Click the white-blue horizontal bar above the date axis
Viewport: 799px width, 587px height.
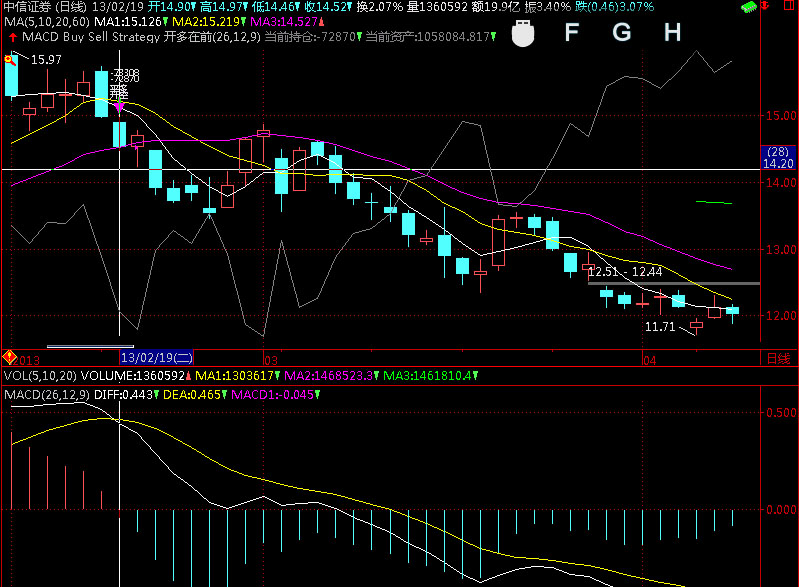point(90,346)
